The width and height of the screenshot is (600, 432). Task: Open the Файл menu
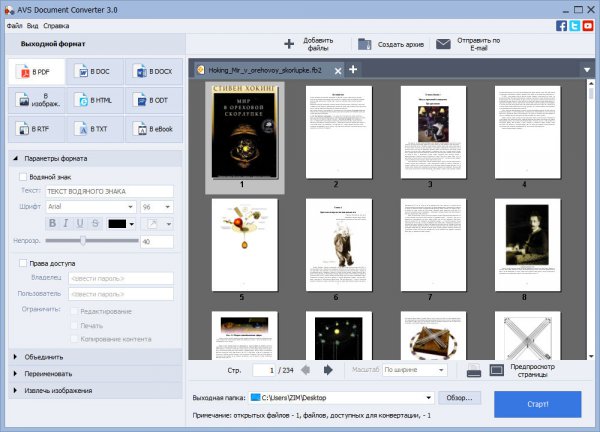point(15,26)
